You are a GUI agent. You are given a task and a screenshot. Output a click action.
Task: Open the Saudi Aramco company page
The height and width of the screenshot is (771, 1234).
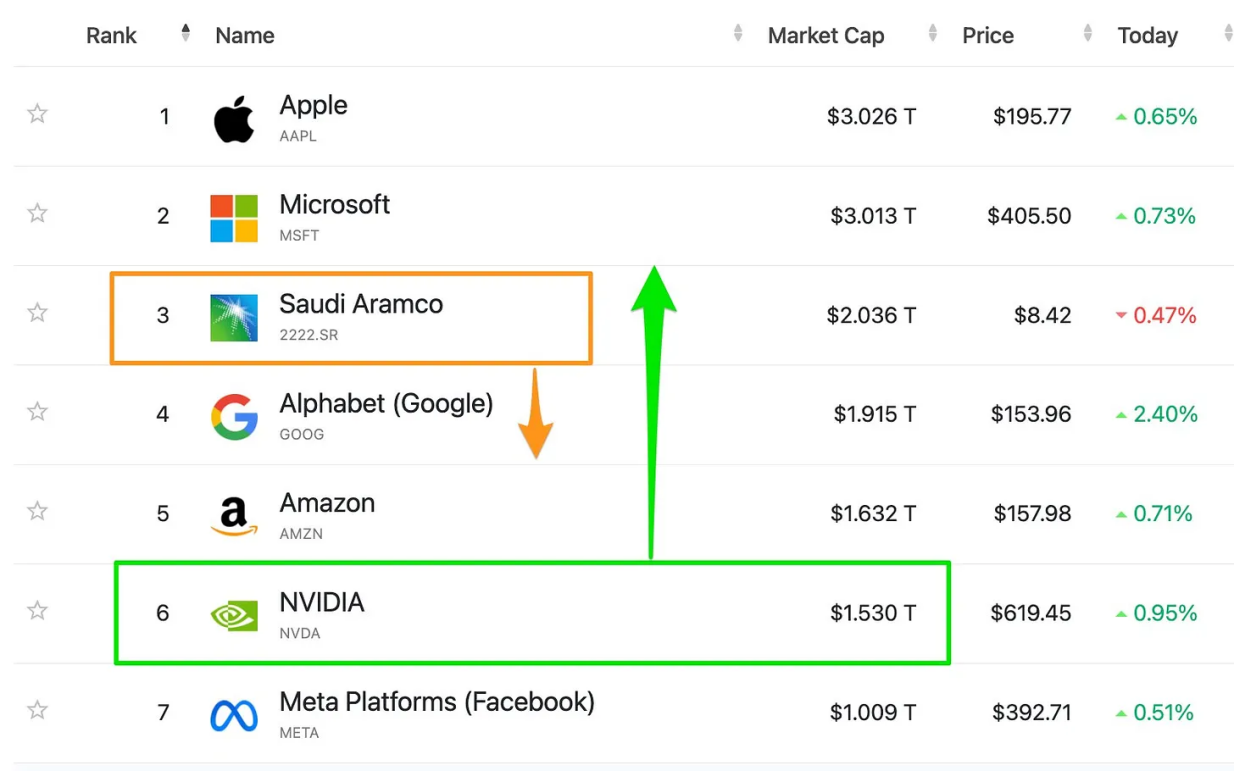pos(361,304)
